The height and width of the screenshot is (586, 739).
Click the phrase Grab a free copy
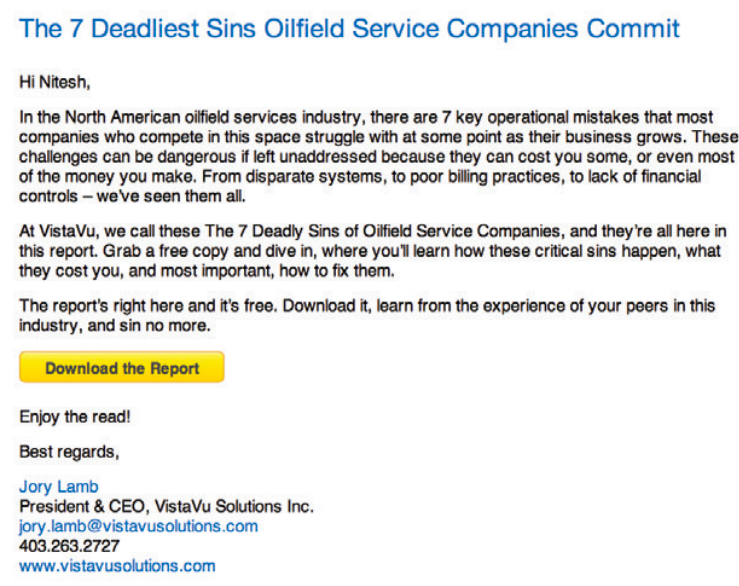coord(166,251)
